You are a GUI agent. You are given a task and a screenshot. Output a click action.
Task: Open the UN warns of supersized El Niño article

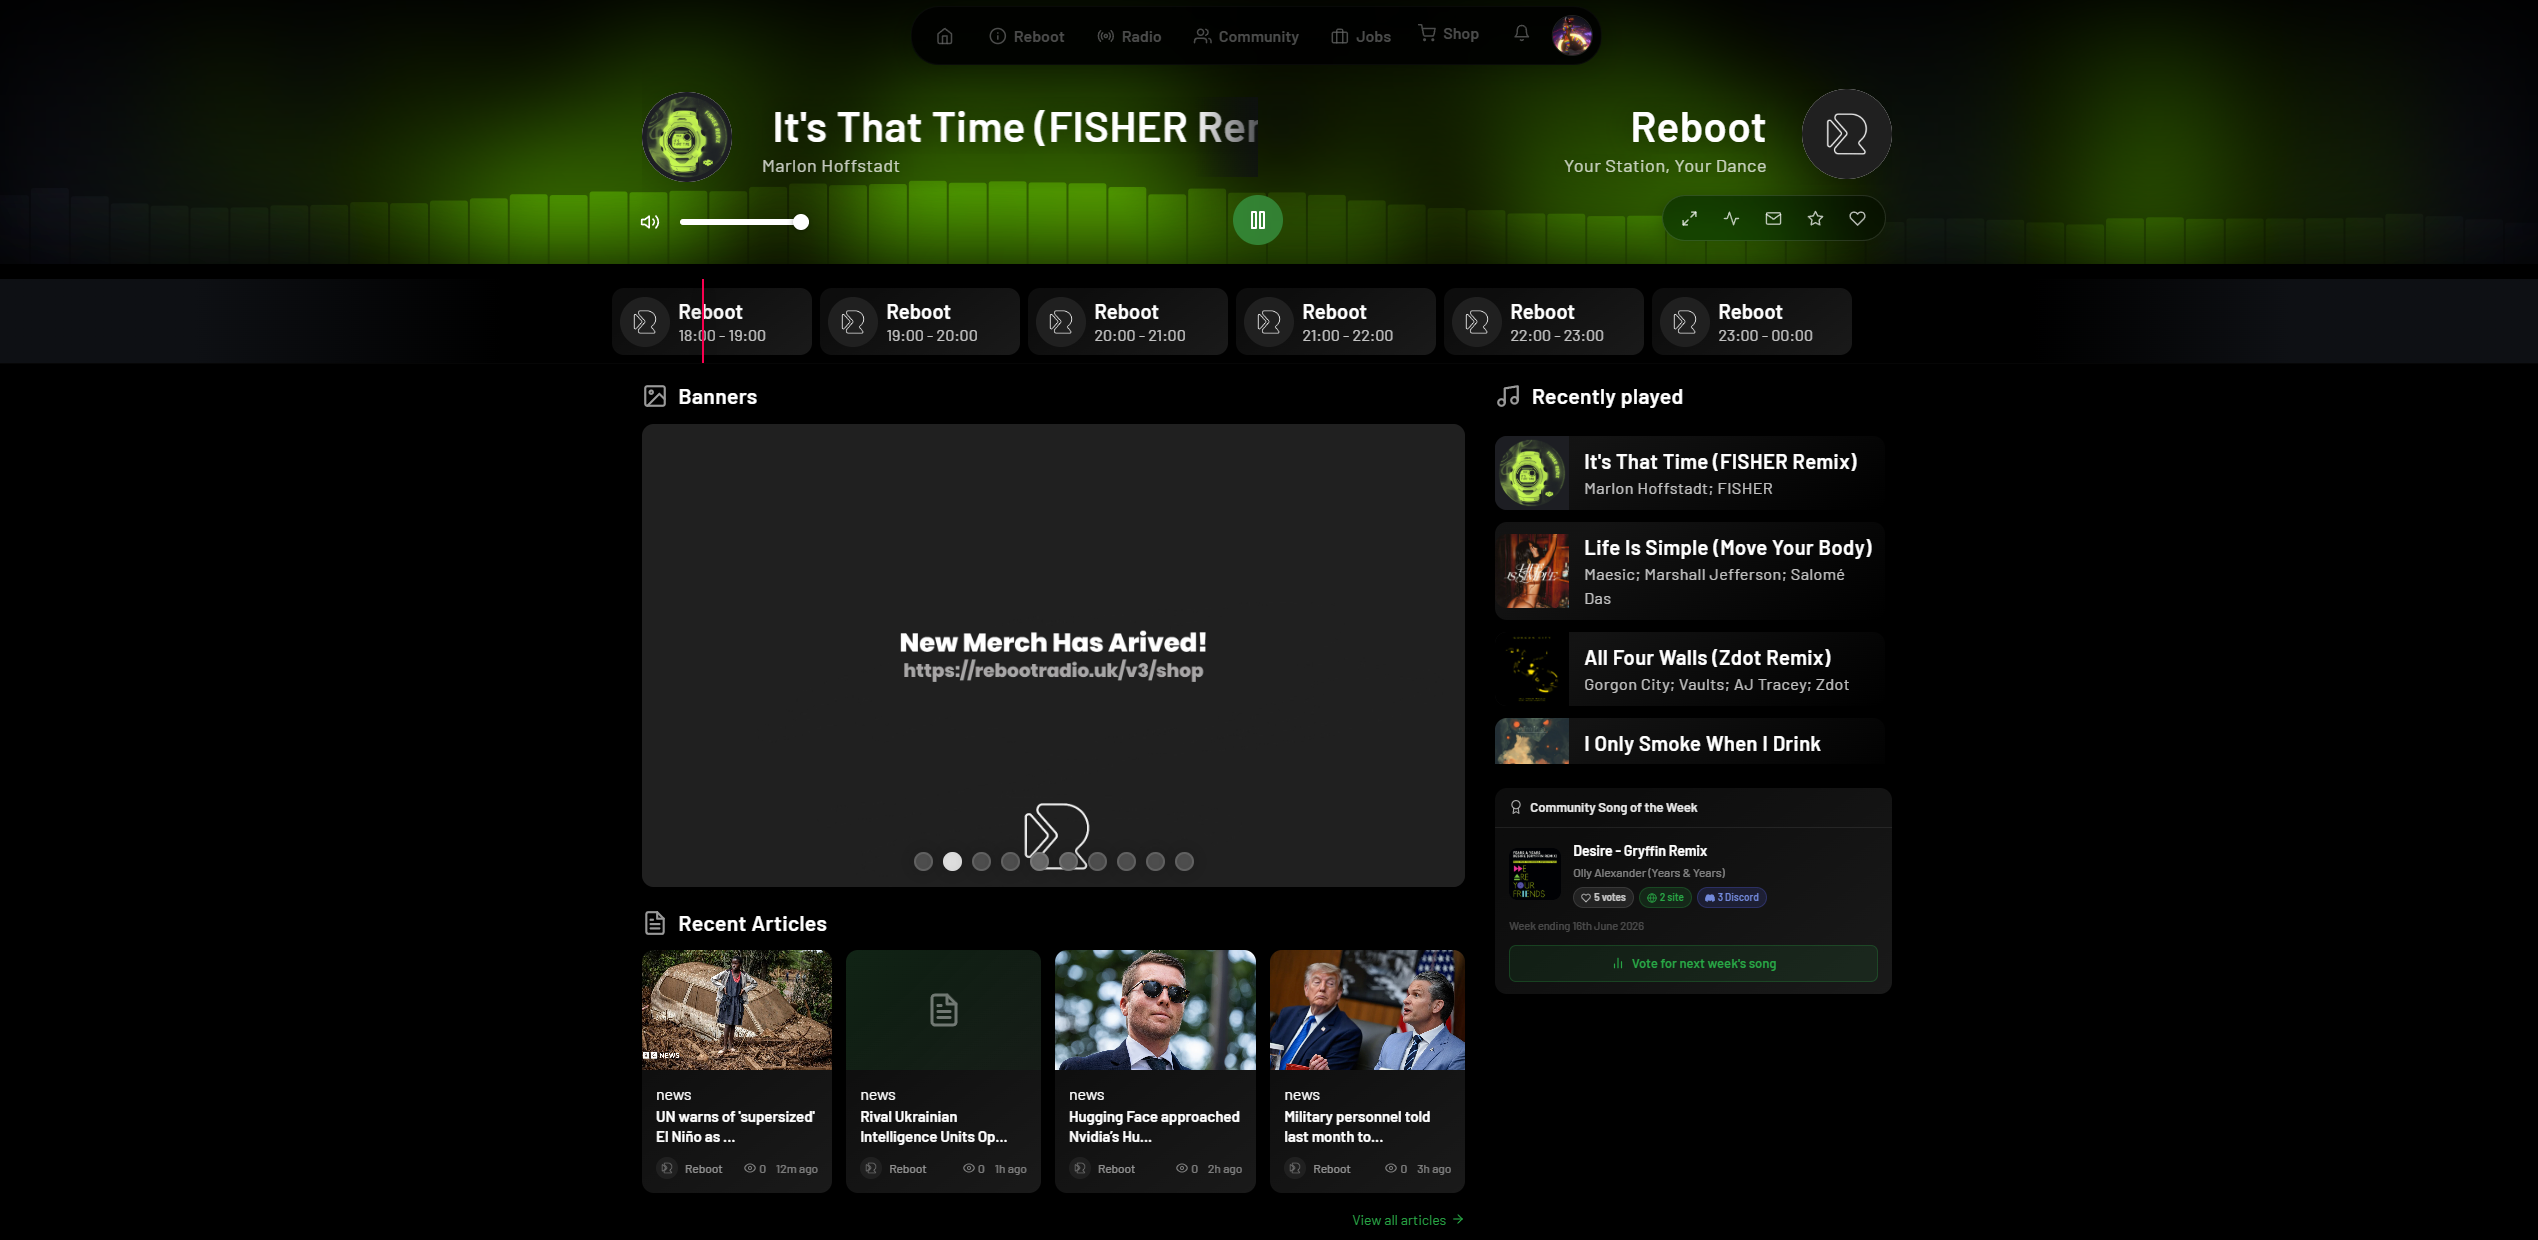click(737, 1071)
